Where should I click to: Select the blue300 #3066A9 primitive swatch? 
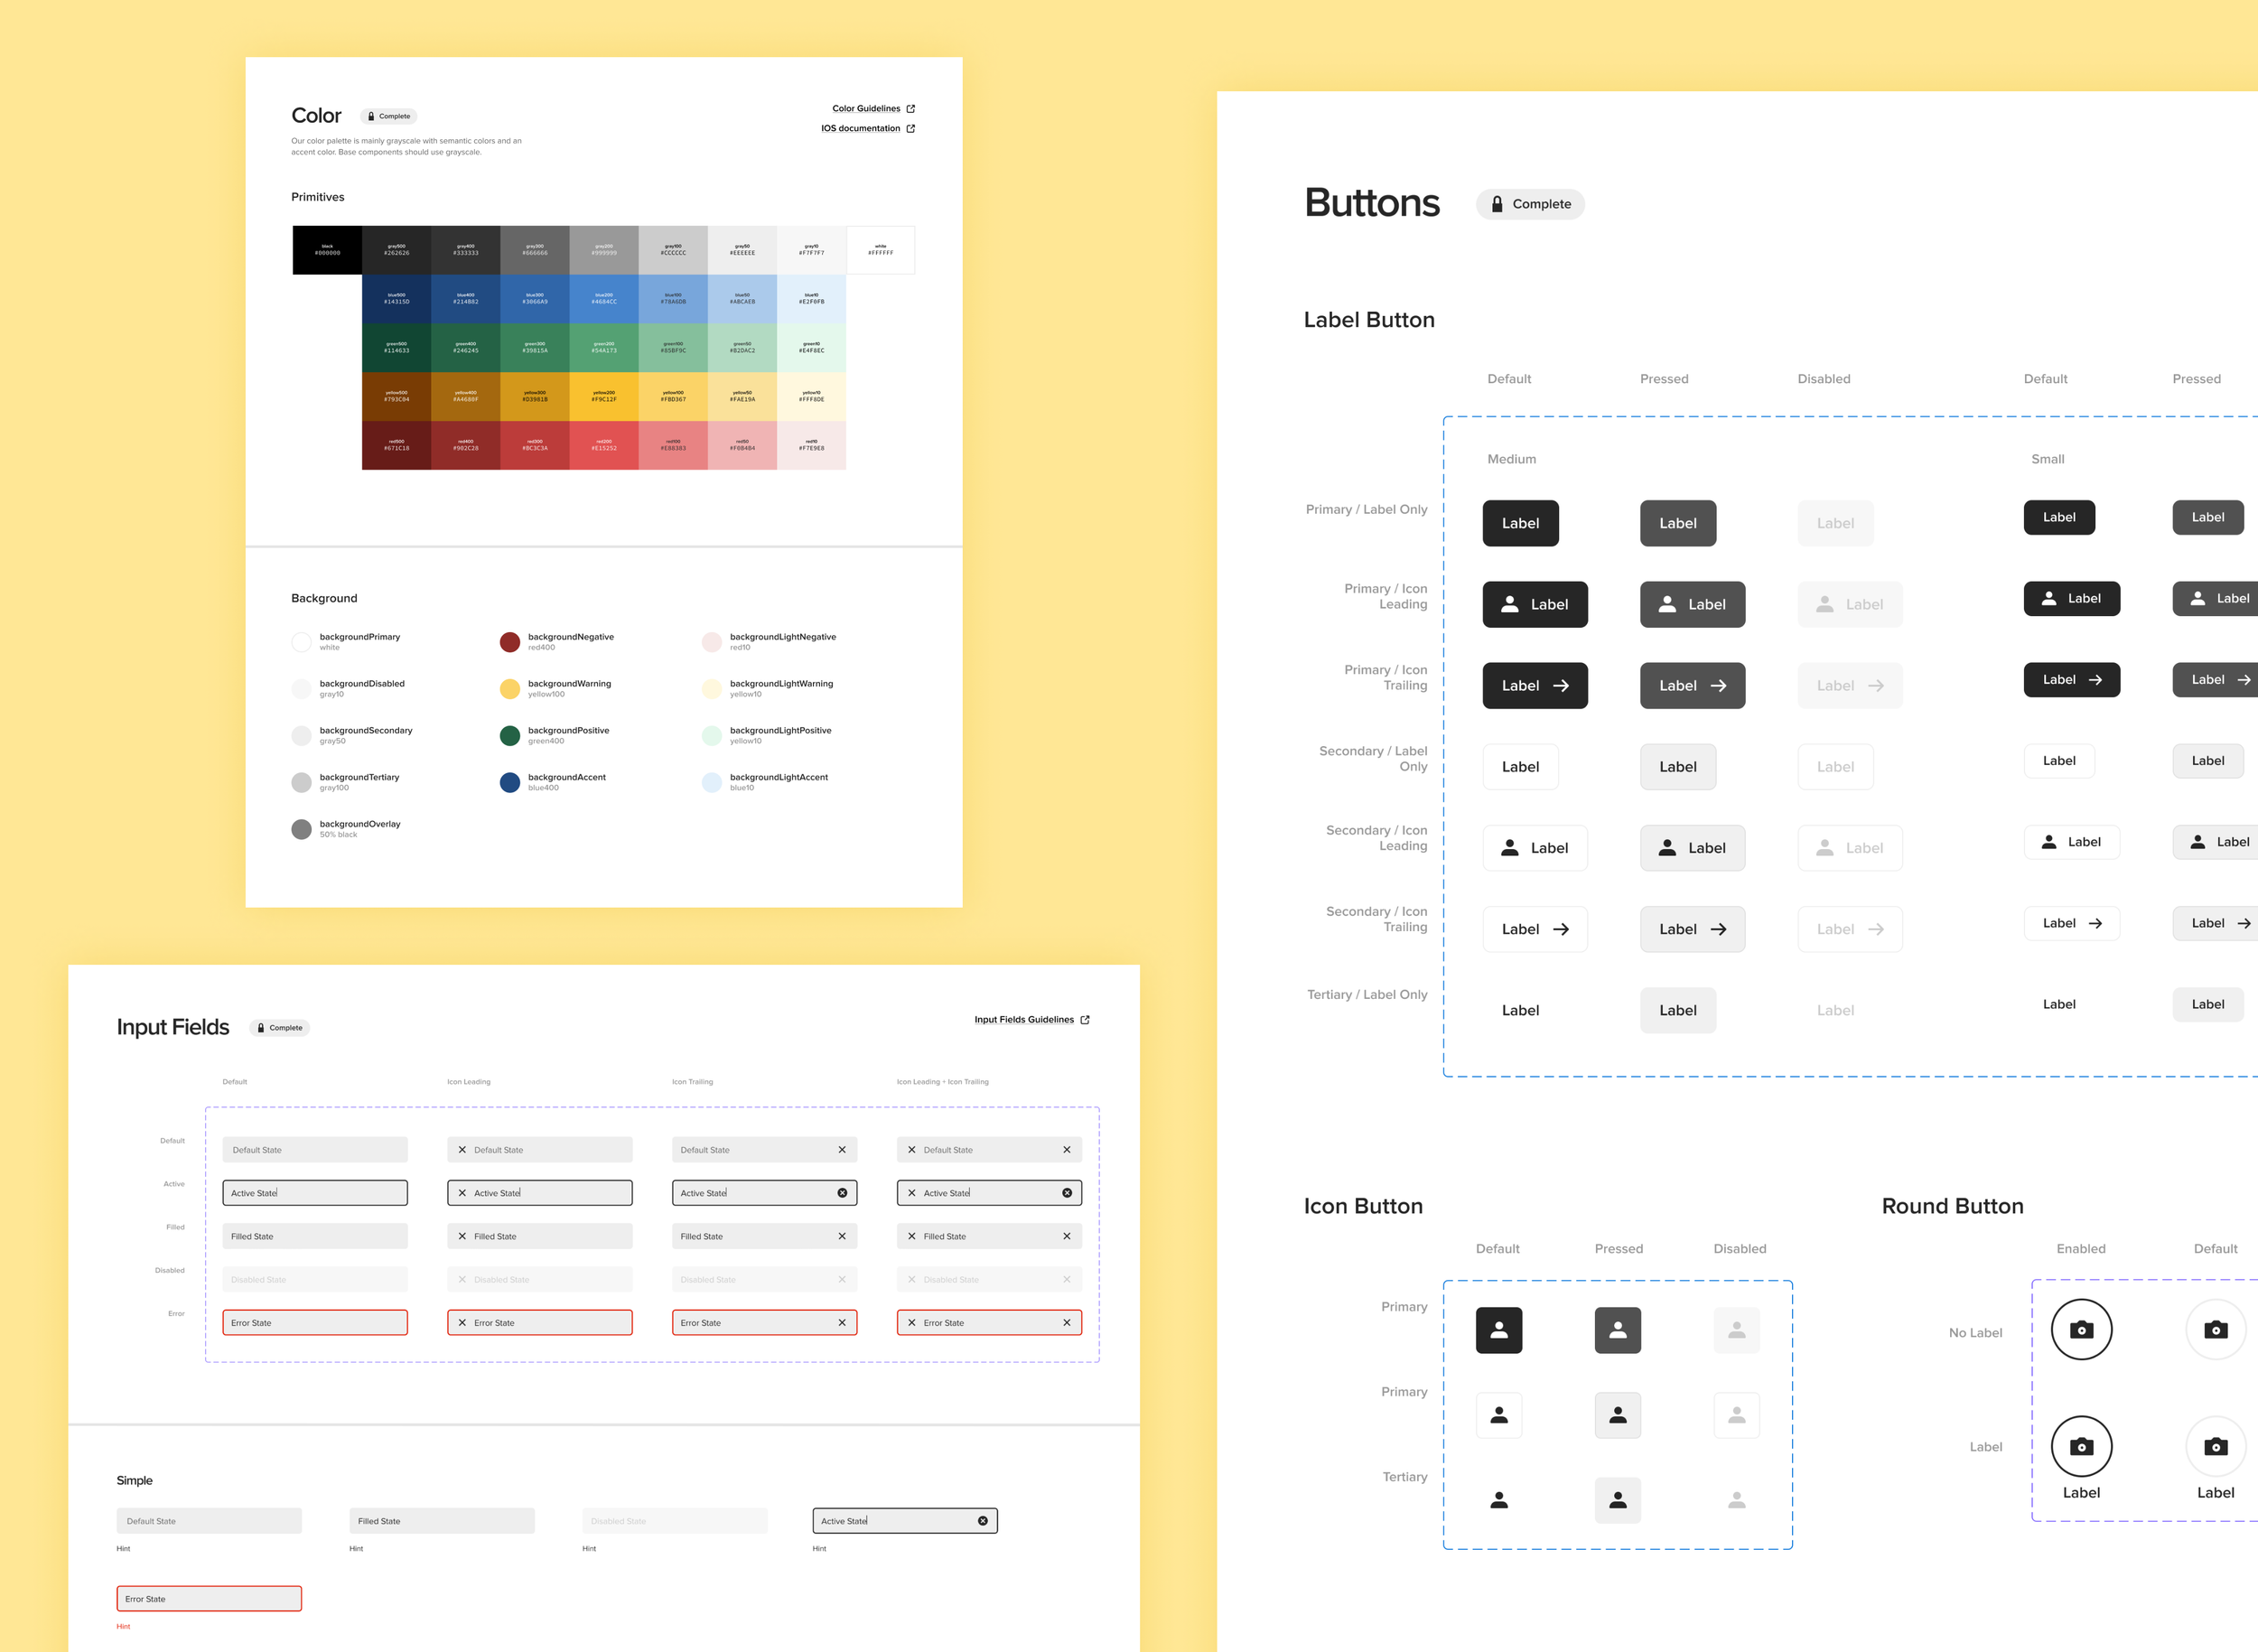pyautogui.click(x=535, y=299)
